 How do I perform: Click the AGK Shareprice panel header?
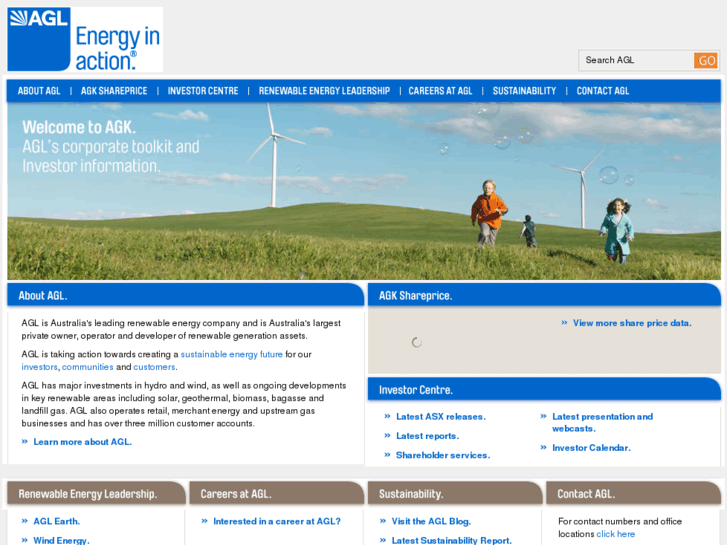(x=544, y=295)
